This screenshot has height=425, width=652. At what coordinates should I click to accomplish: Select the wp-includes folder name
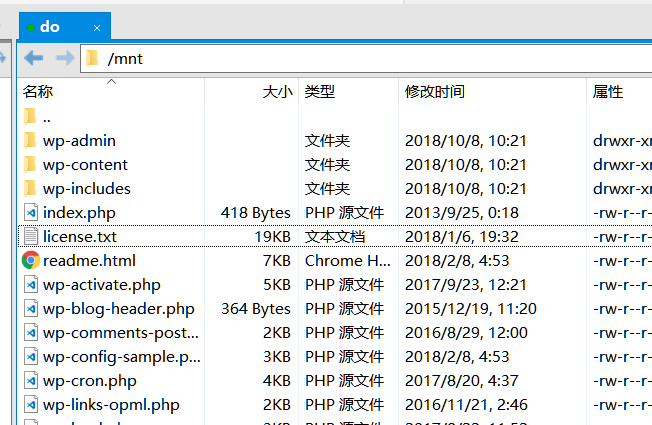click(x=87, y=189)
